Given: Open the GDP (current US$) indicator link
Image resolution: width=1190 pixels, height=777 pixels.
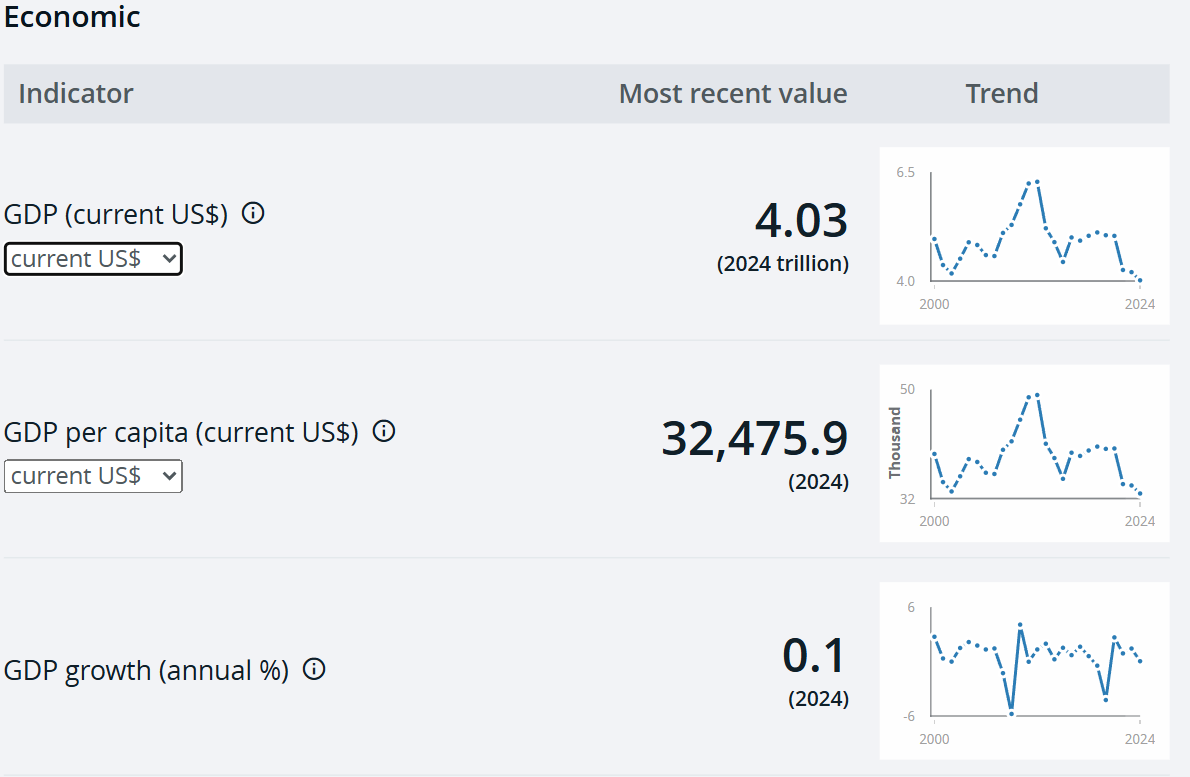Looking at the screenshot, I should click(115, 214).
